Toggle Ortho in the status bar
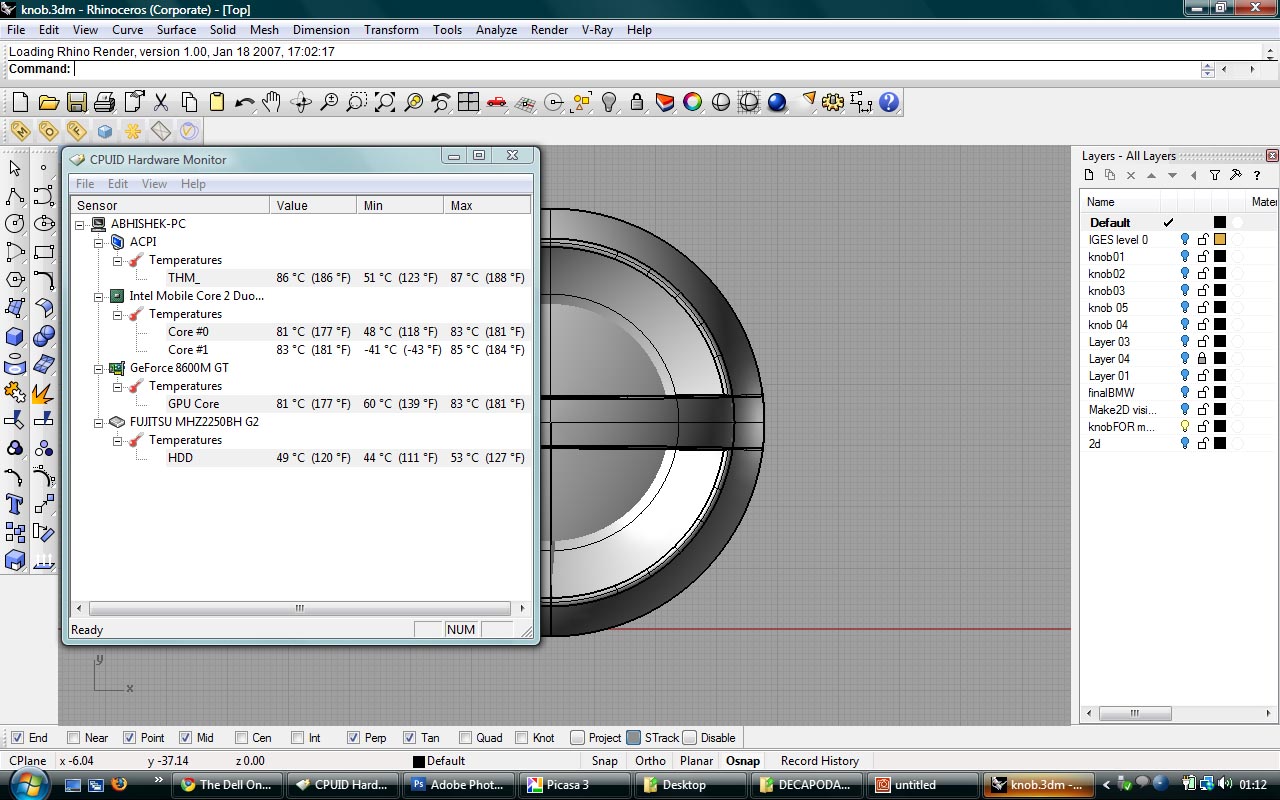This screenshot has width=1280, height=800. (x=650, y=761)
